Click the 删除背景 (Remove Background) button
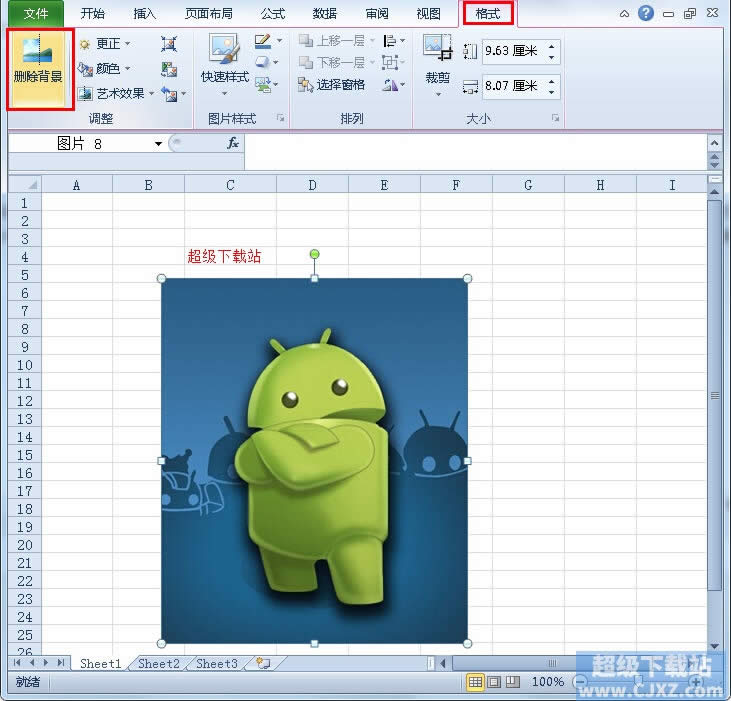 click(x=40, y=66)
